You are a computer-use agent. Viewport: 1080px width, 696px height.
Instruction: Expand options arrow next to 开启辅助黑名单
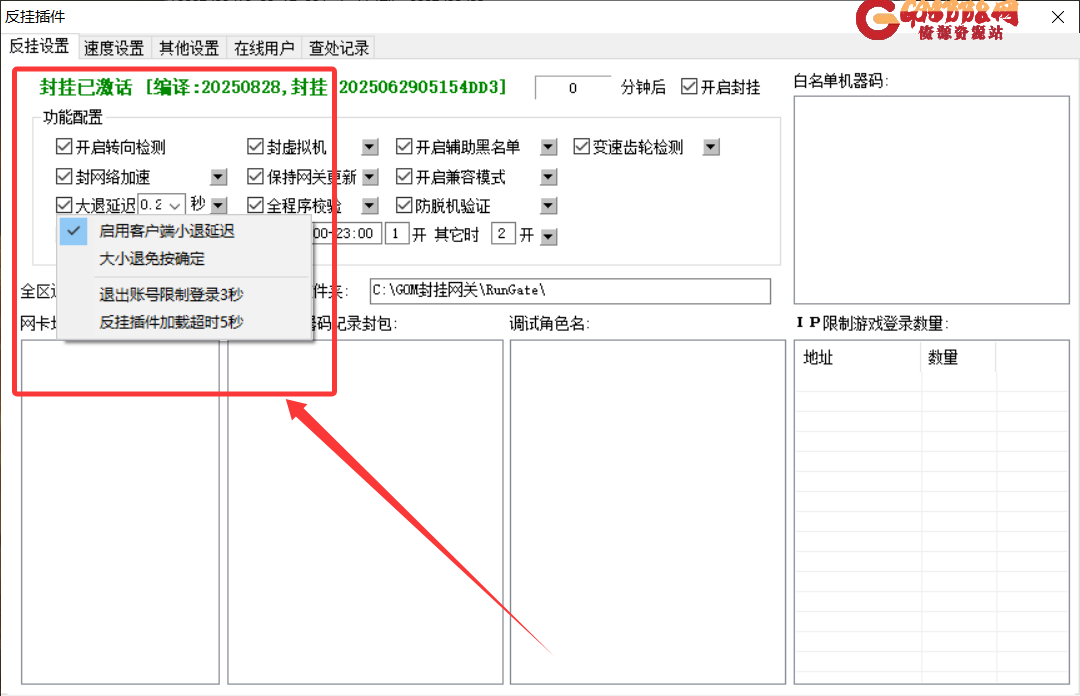click(548, 148)
